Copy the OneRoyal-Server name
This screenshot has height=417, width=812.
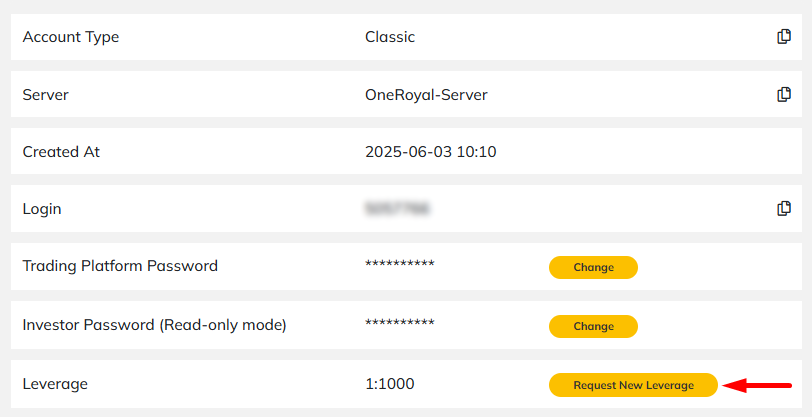point(784,94)
